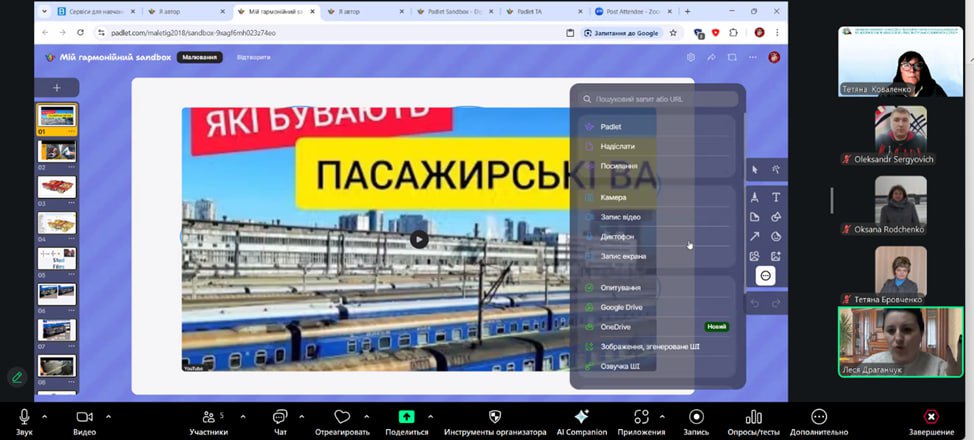Select Камера option in attachment menu
The image size is (974, 440).
pos(613,197)
